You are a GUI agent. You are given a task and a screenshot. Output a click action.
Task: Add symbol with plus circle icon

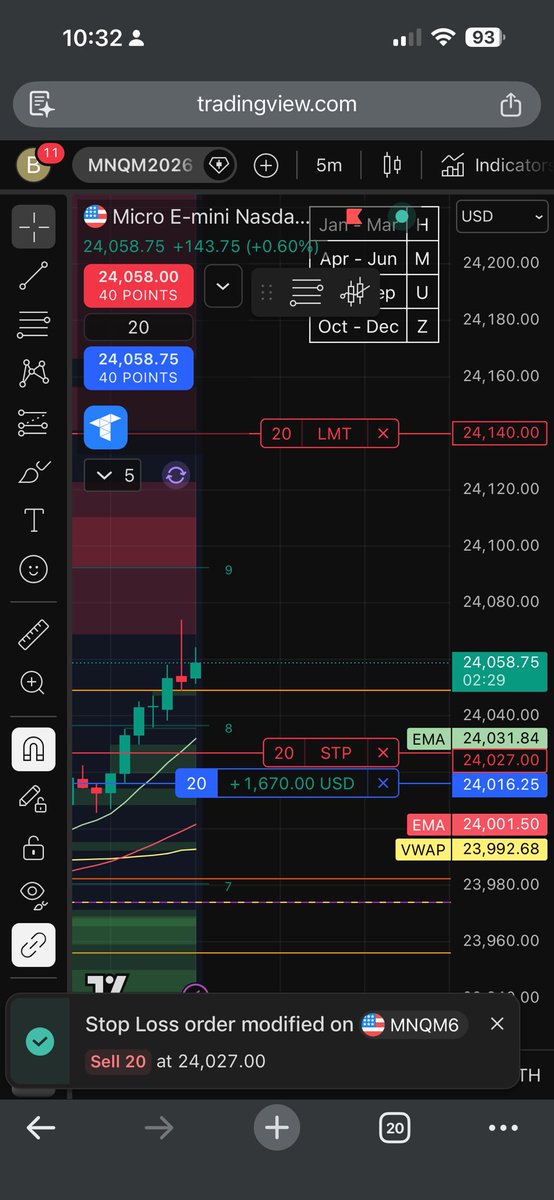click(266, 165)
